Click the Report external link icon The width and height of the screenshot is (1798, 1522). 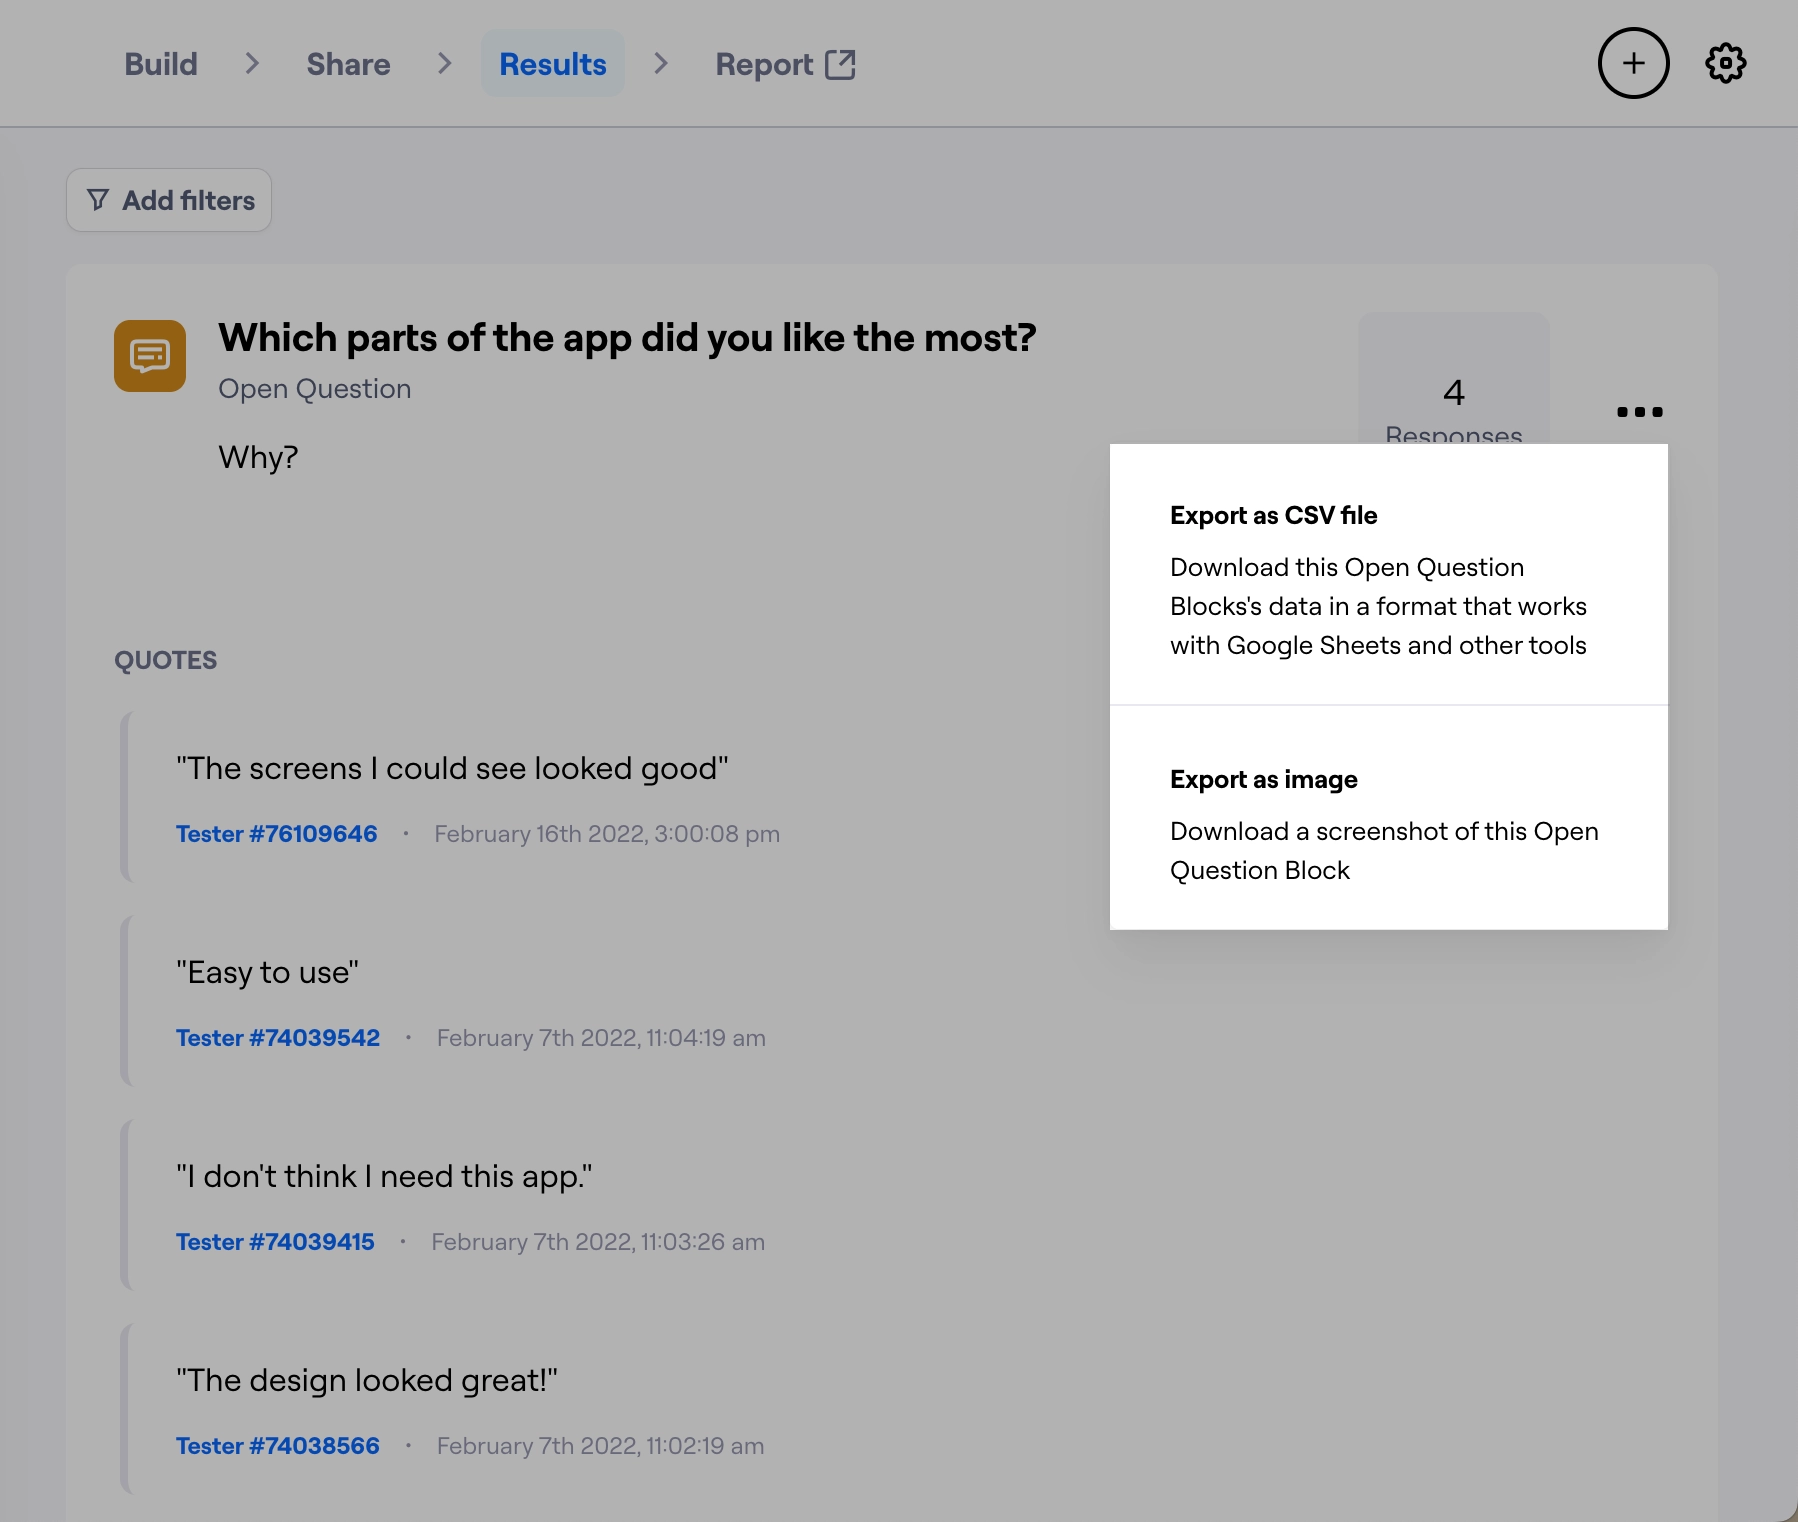[x=840, y=64]
